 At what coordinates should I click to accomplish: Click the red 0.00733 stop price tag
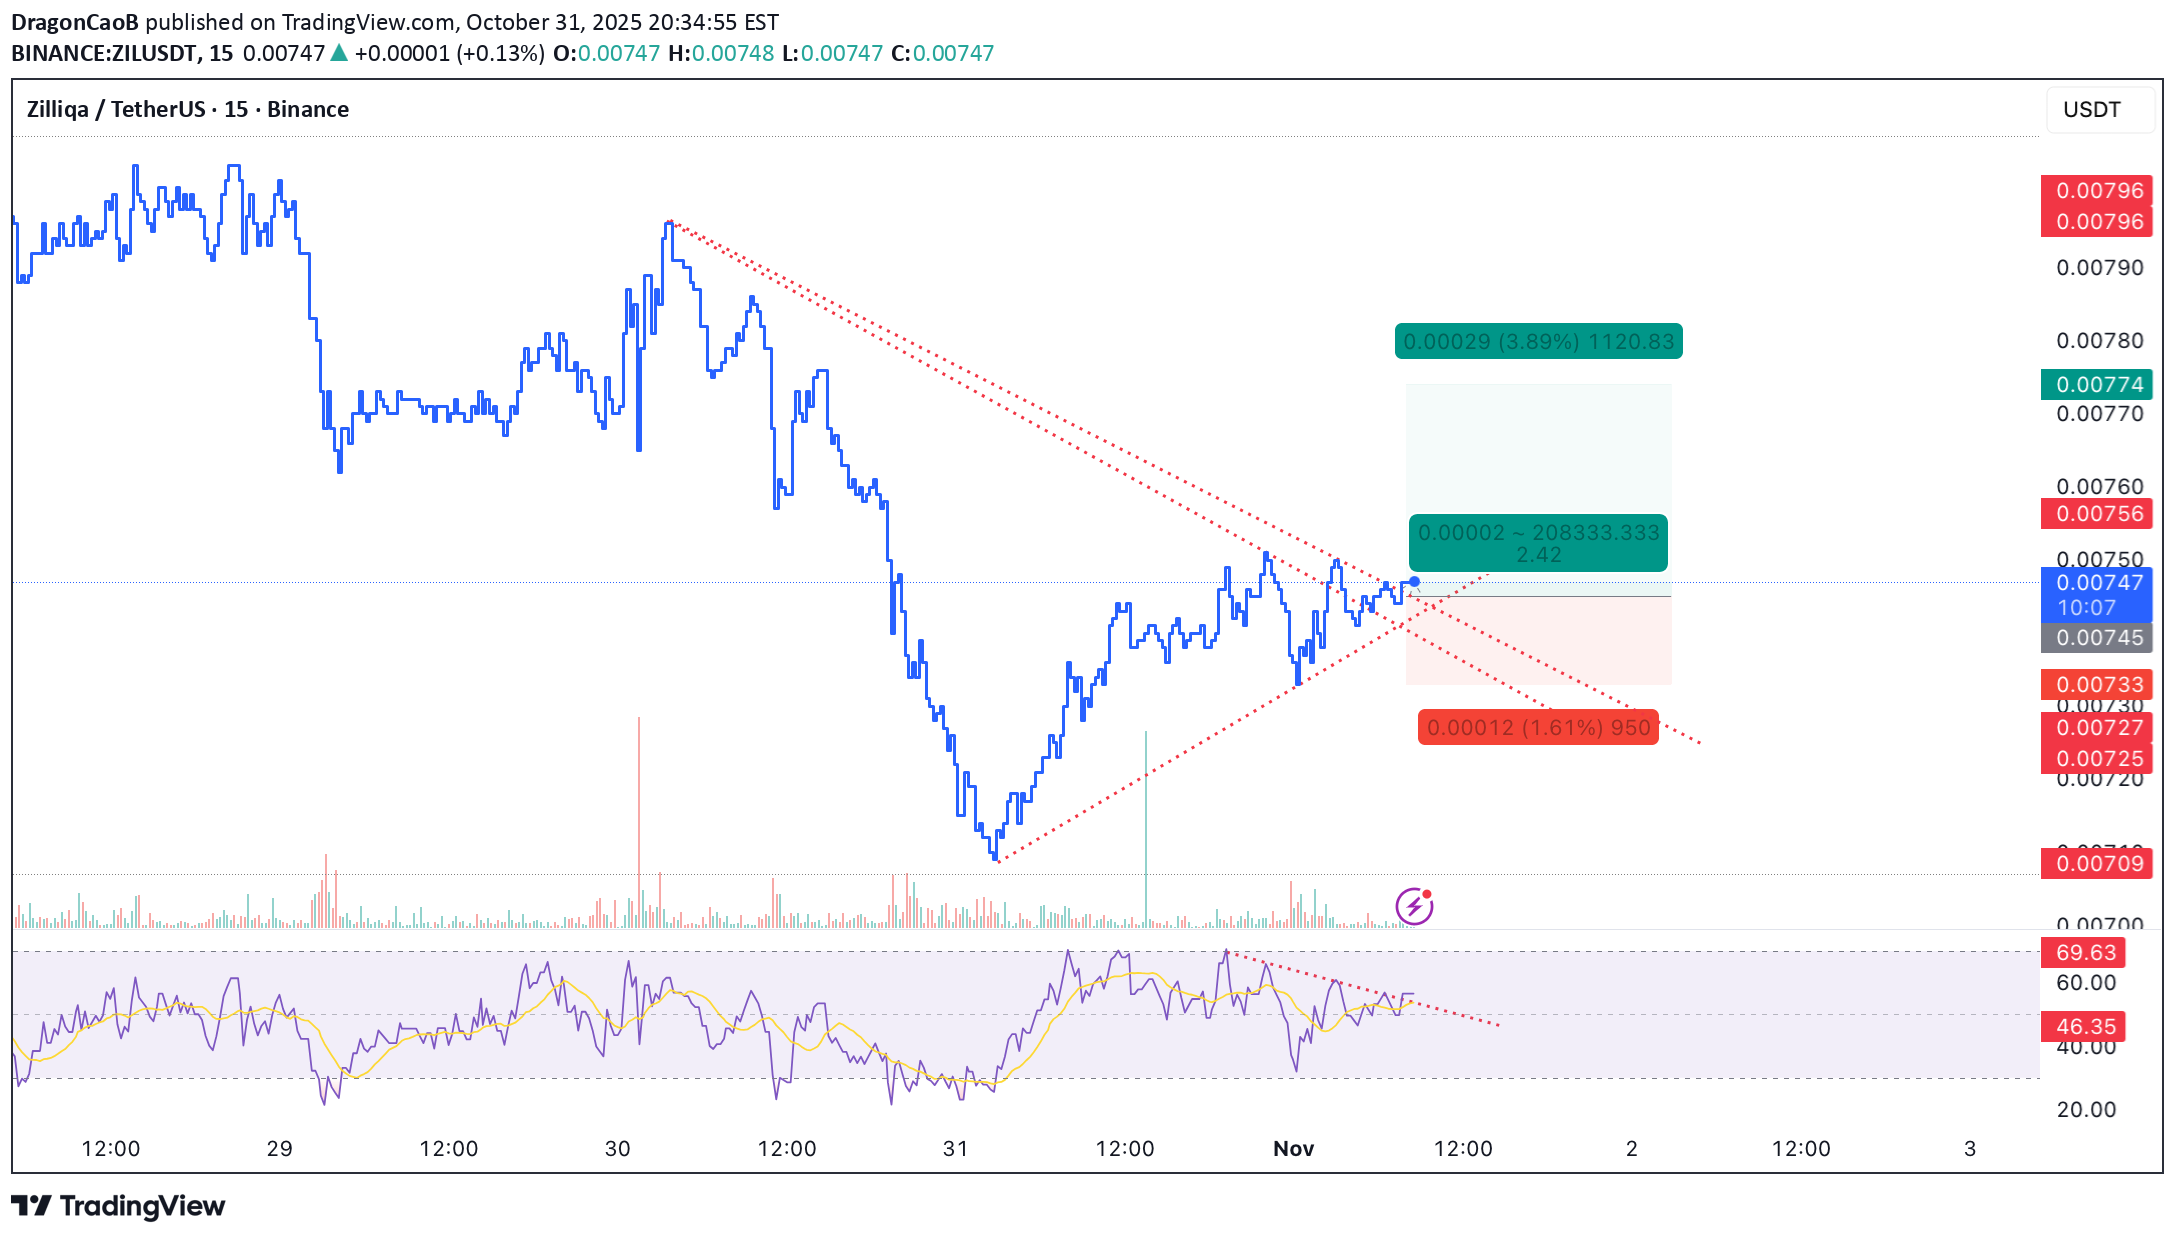2096,685
